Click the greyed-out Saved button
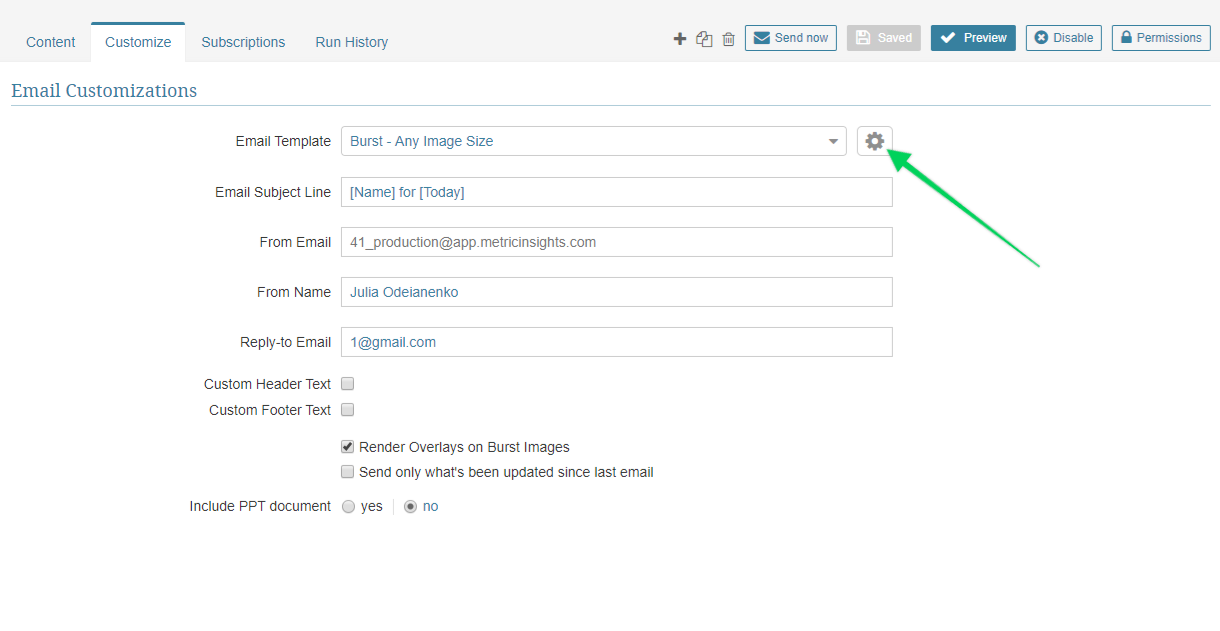1220x631 pixels. pos(884,38)
